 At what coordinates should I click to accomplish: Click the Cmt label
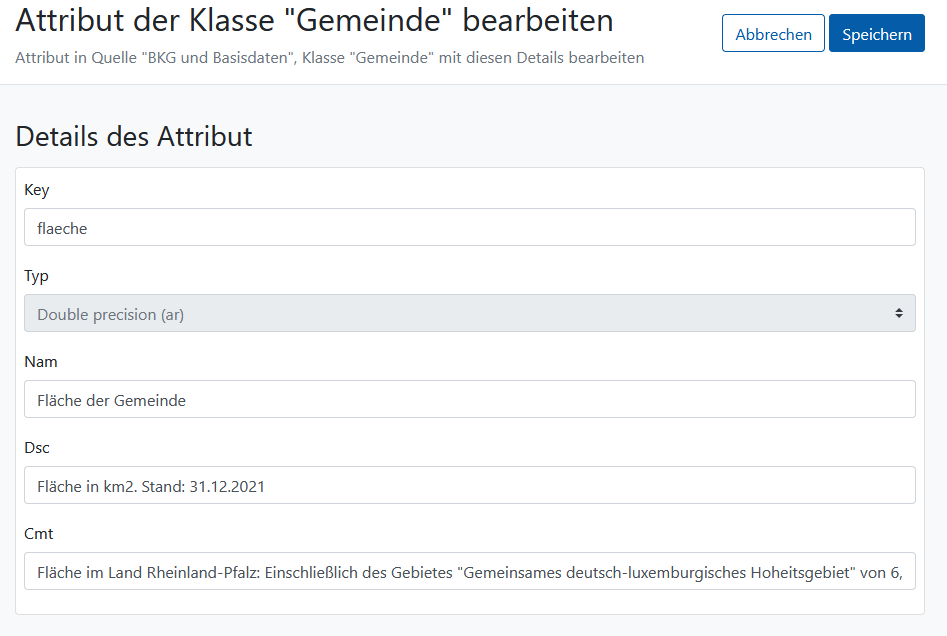click(x=39, y=533)
